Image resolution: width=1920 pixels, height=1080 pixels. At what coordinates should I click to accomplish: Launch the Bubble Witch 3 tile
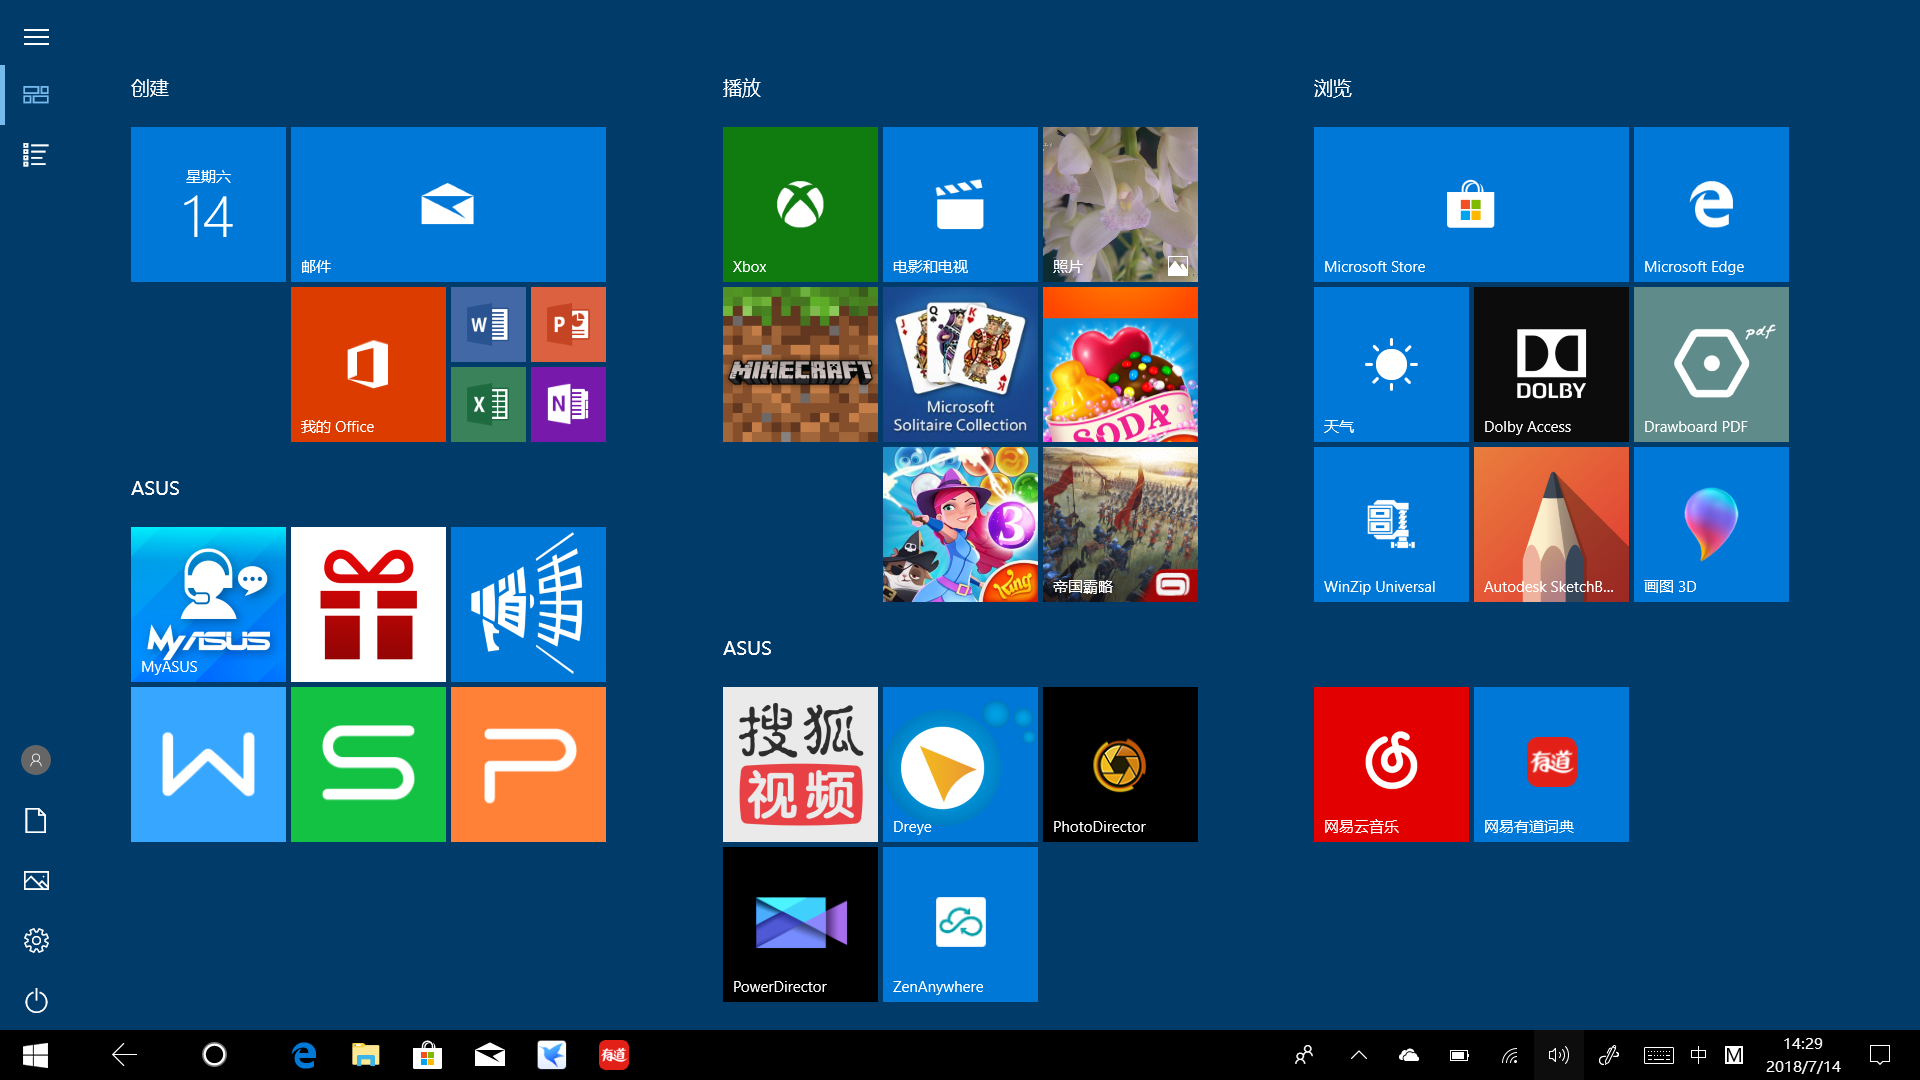(x=960, y=524)
